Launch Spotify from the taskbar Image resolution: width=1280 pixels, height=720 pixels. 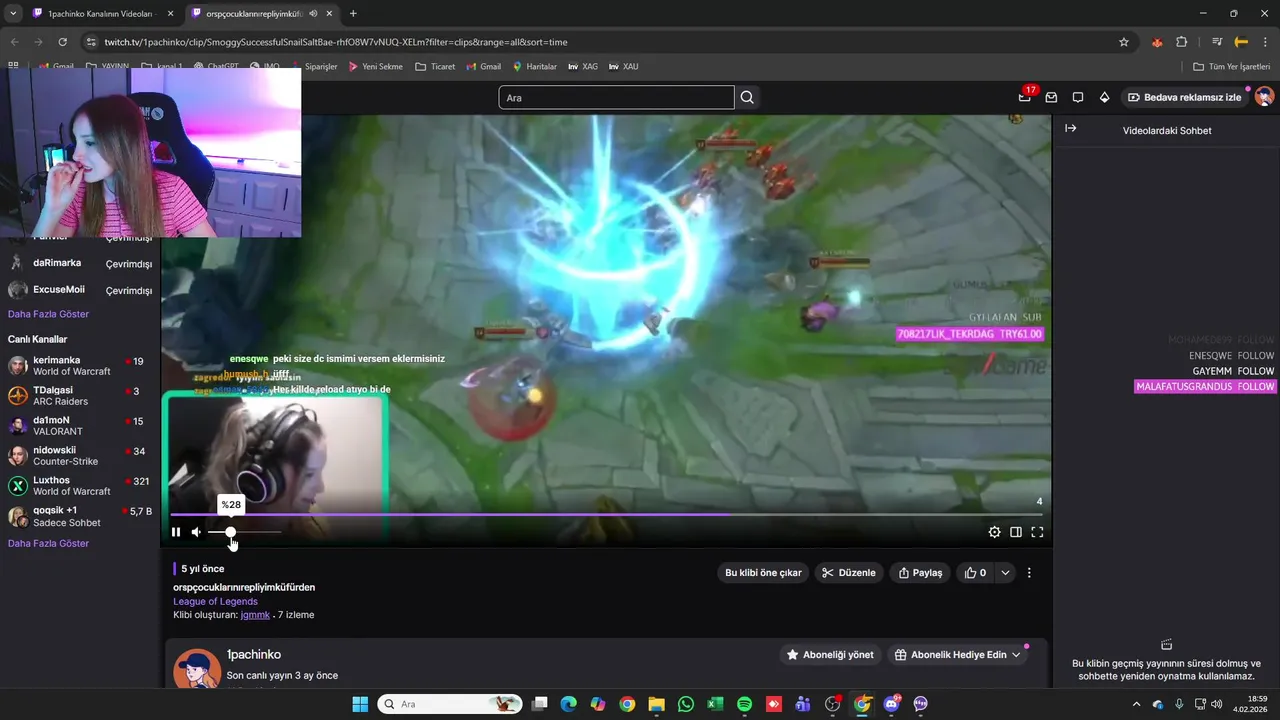744,704
